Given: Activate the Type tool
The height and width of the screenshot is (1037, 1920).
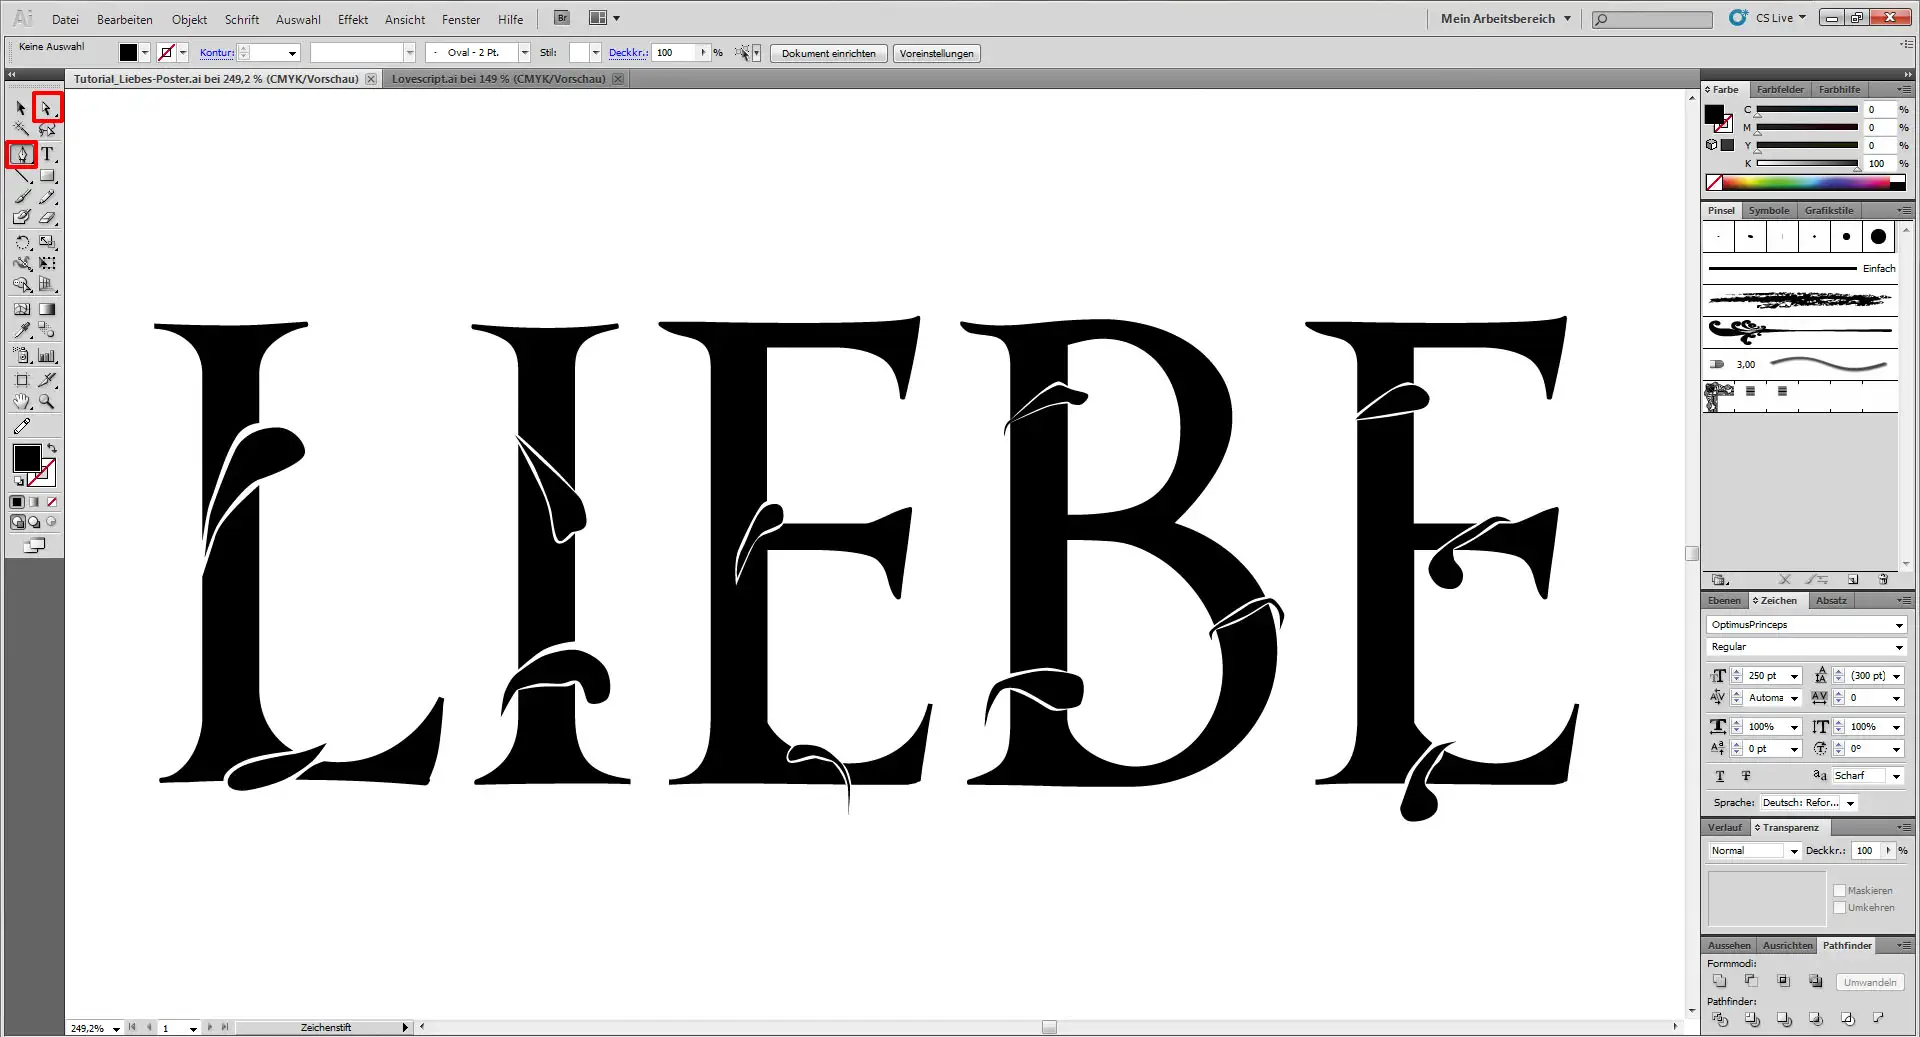Looking at the screenshot, I should point(48,155).
